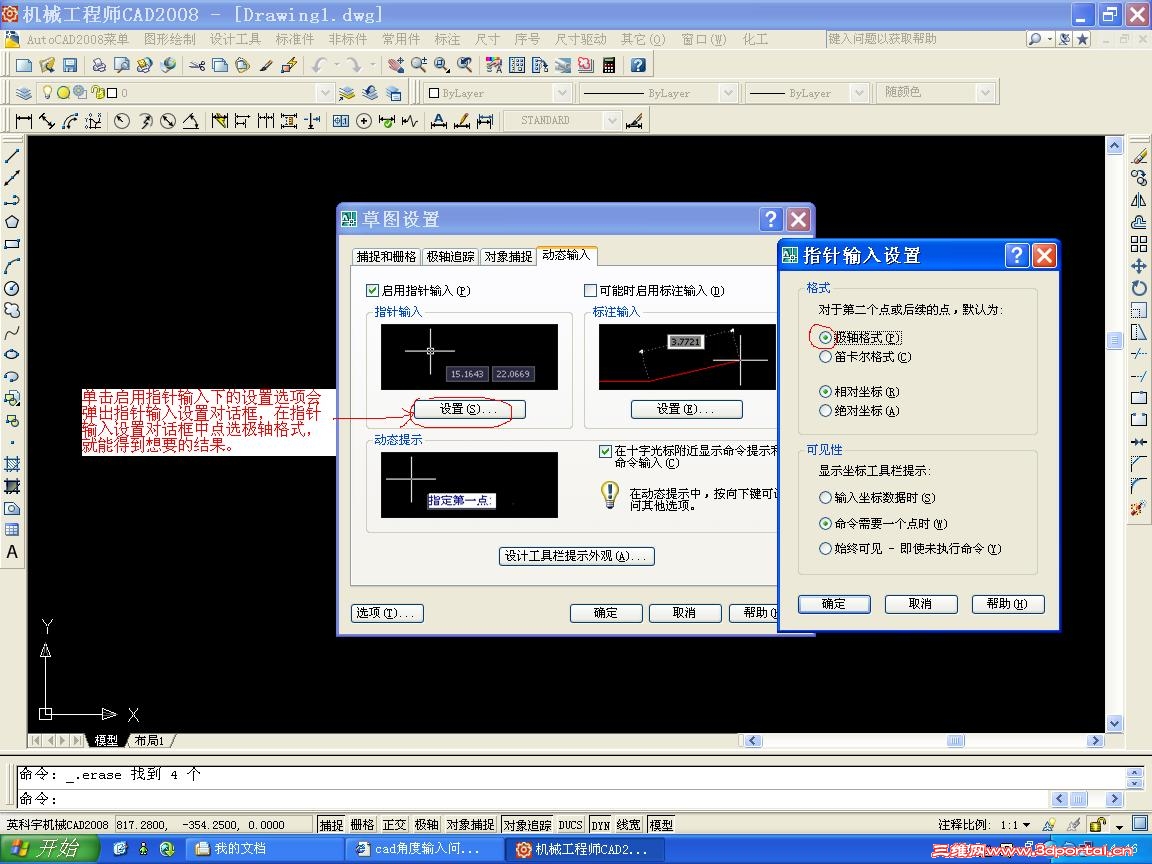The image size is (1152, 864).
Task: Click the Cut scissors icon
Action: click(197, 65)
